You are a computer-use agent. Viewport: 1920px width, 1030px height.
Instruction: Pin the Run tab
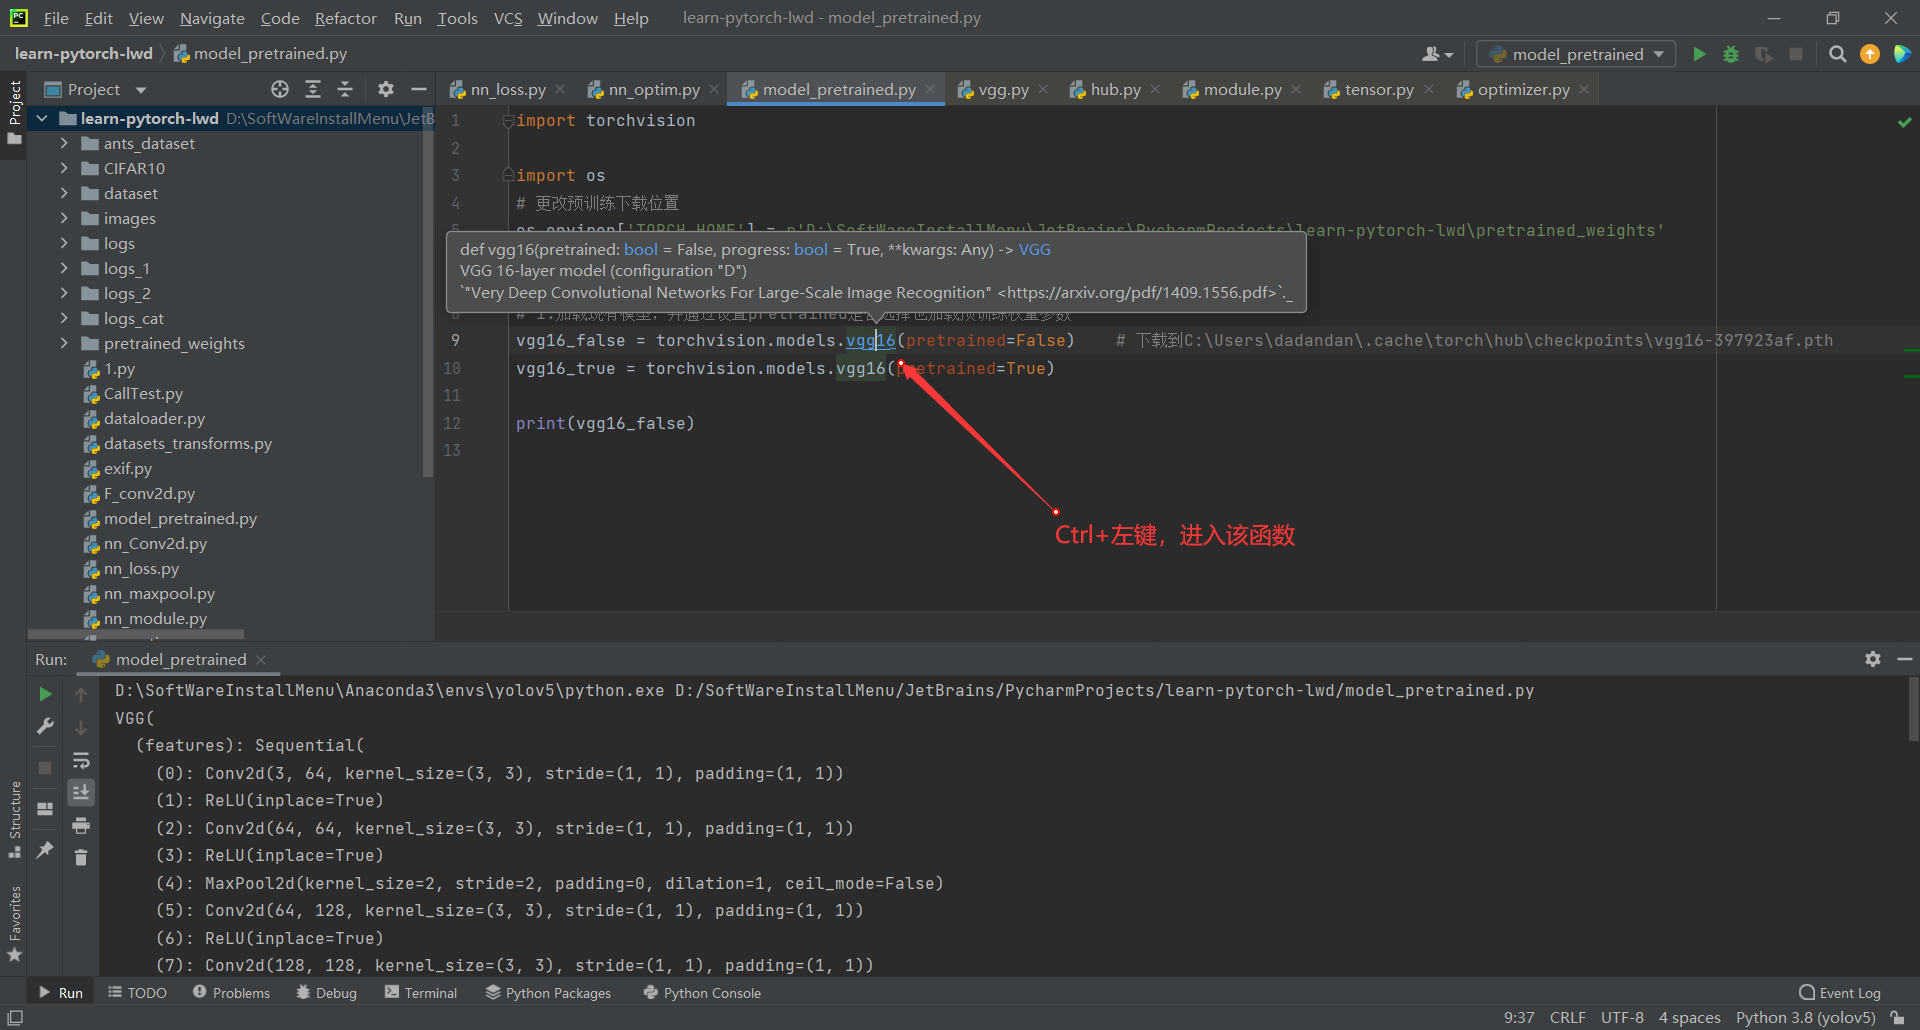[45, 850]
